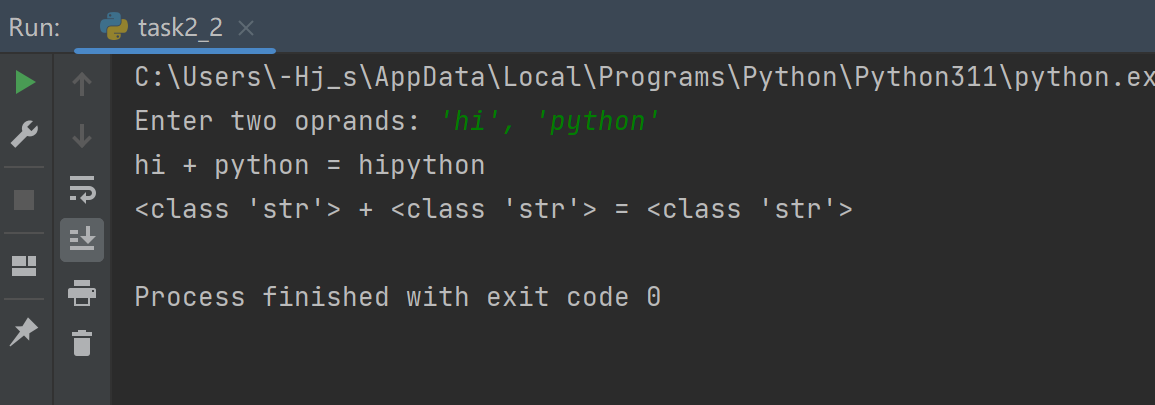Toggle the Pin Tab pushpin icon
The width and height of the screenshot is (1155, 405).
pos(25,333)
